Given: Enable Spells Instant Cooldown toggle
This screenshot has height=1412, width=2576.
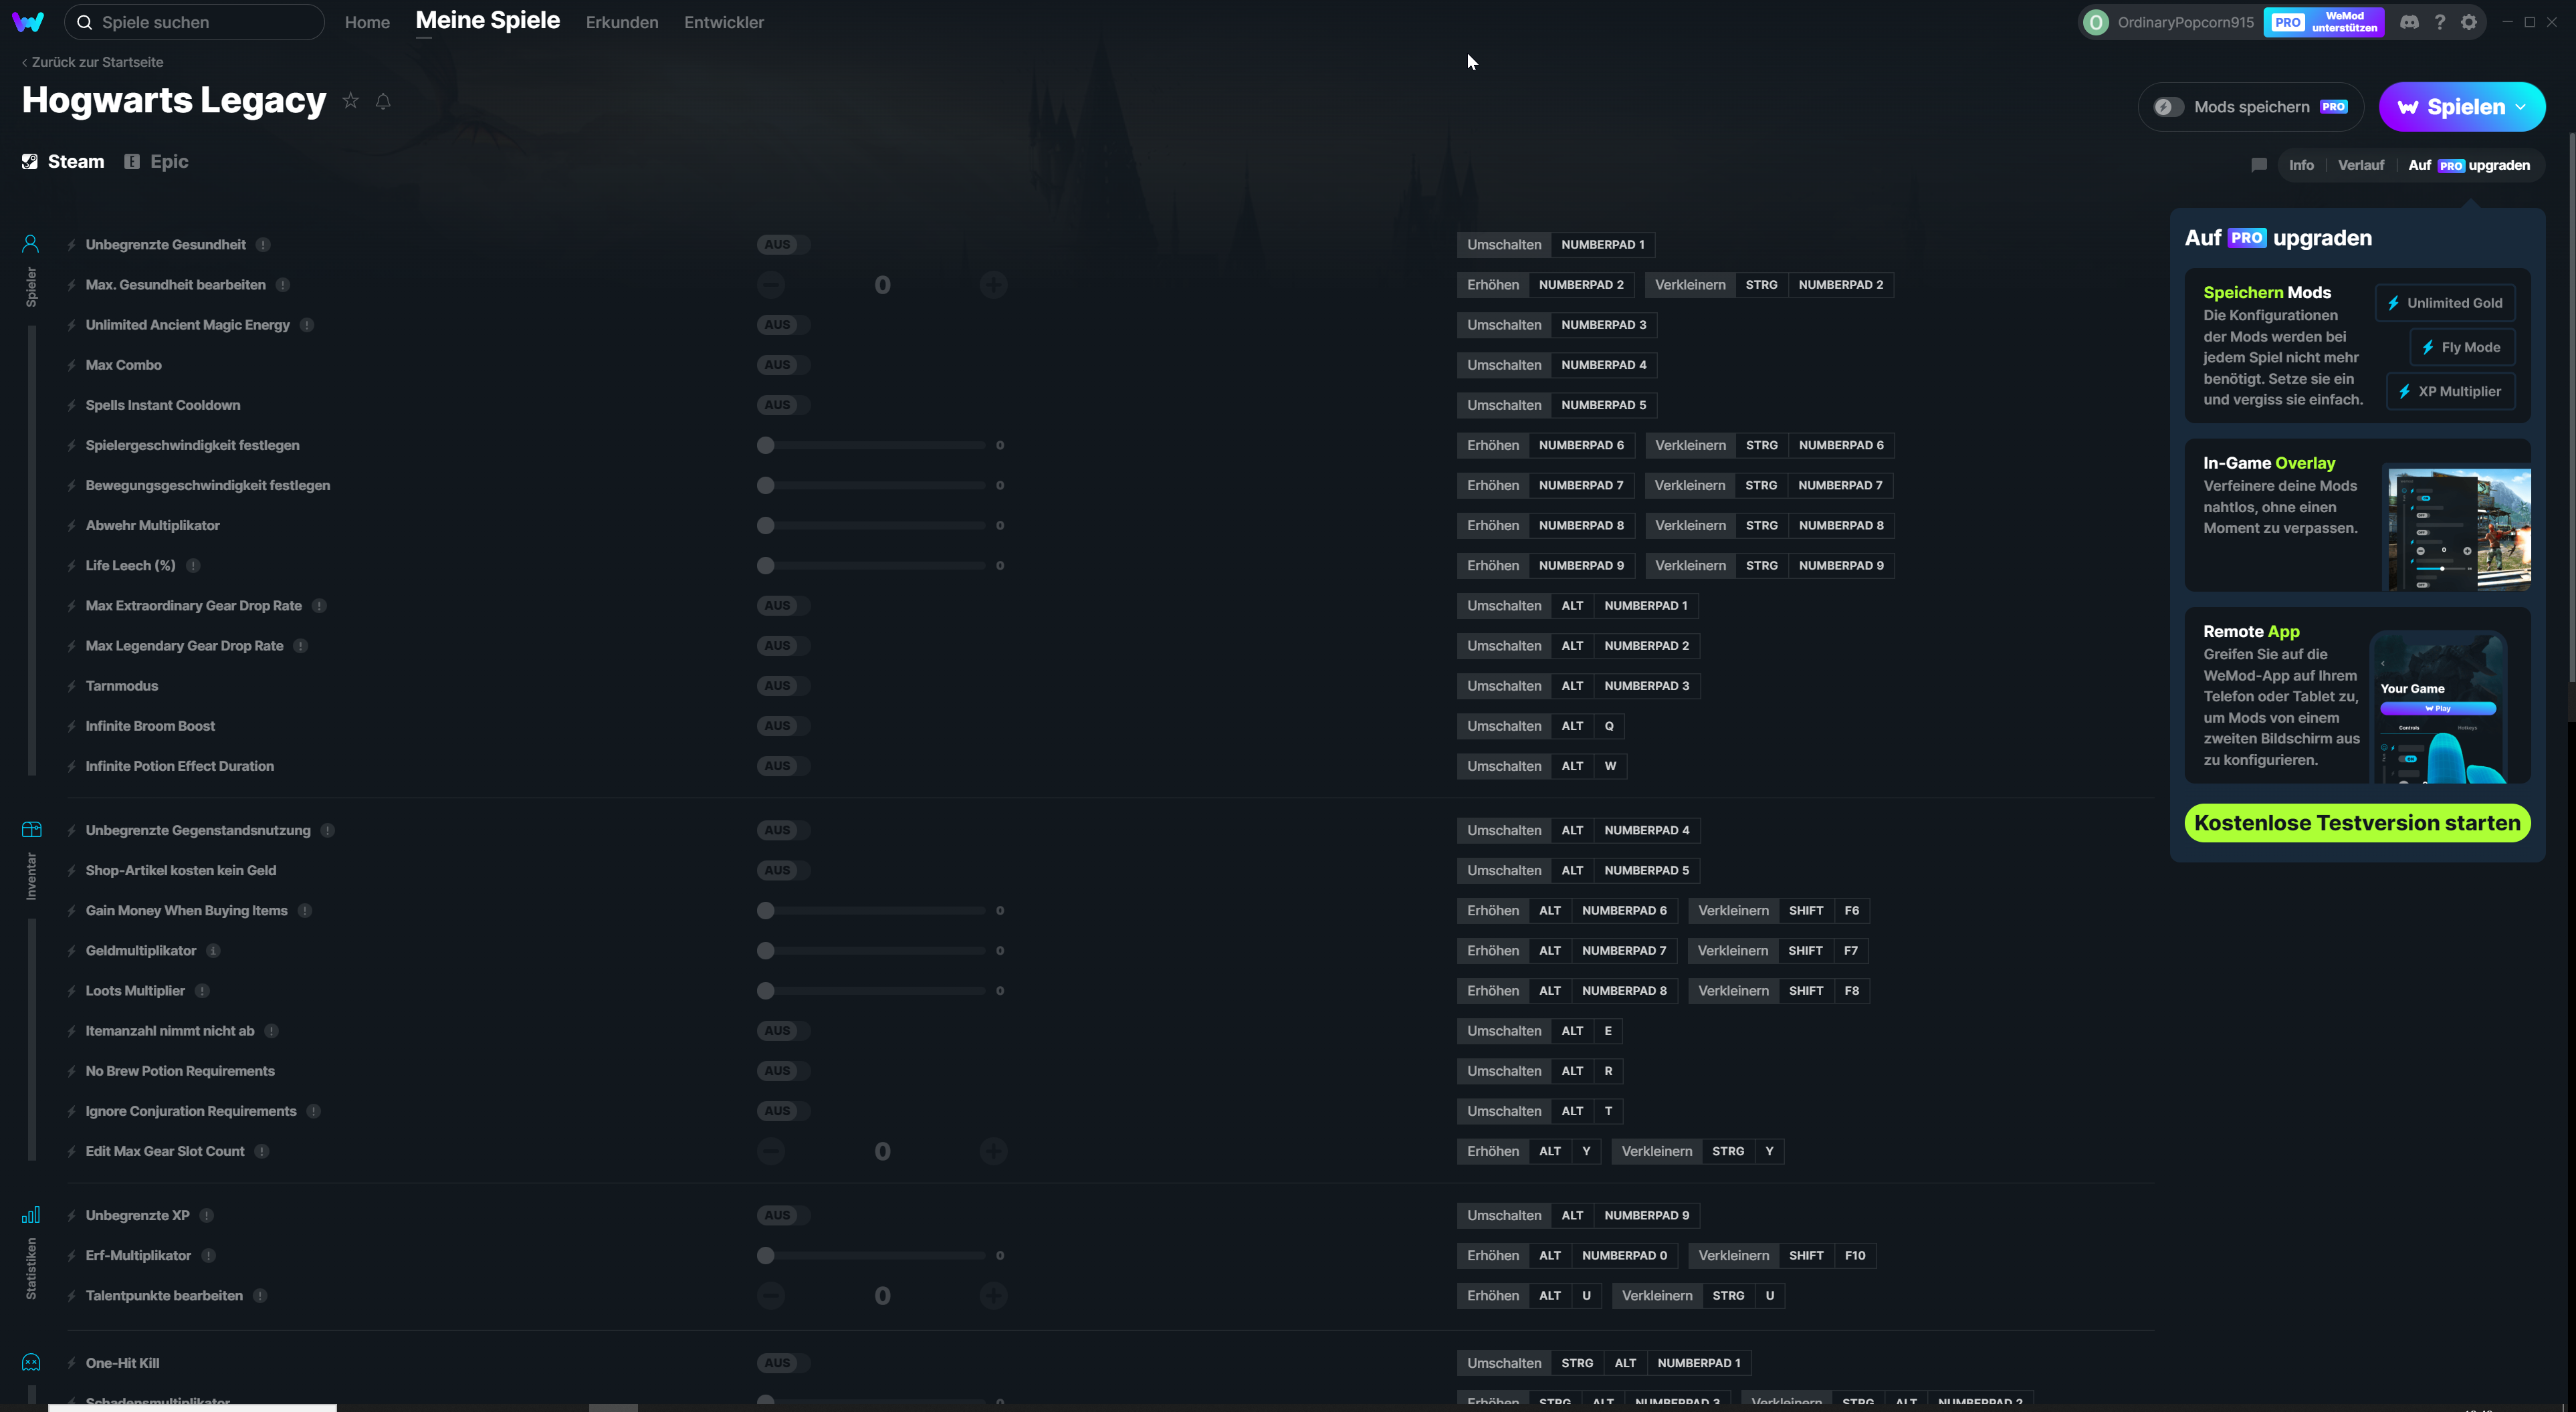Looking at the screenshot, I should [x=783, y=405].
